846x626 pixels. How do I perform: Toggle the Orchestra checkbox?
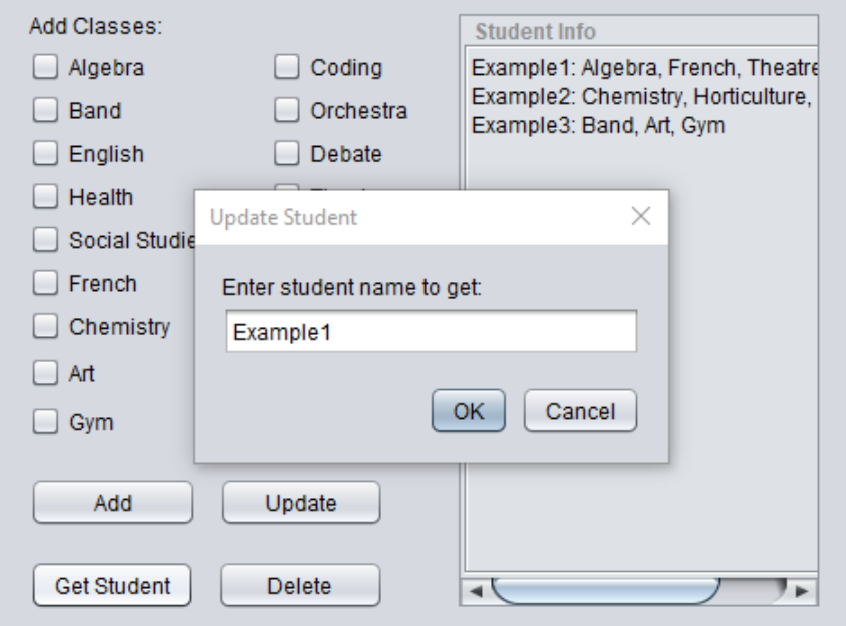pyautogui.click(x=286, y=110)
